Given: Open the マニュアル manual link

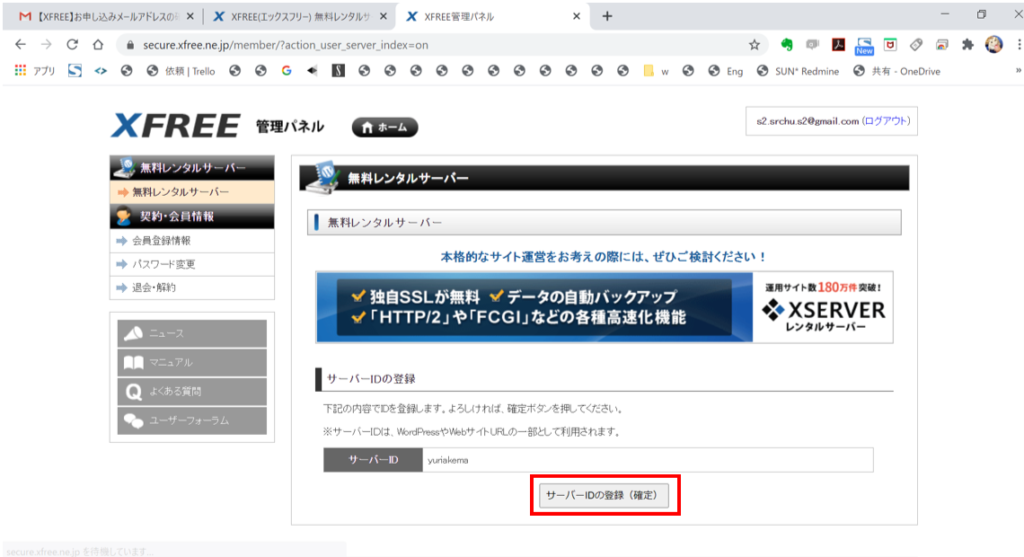Looking at the screenshot, I should click(x=192, y=362).
